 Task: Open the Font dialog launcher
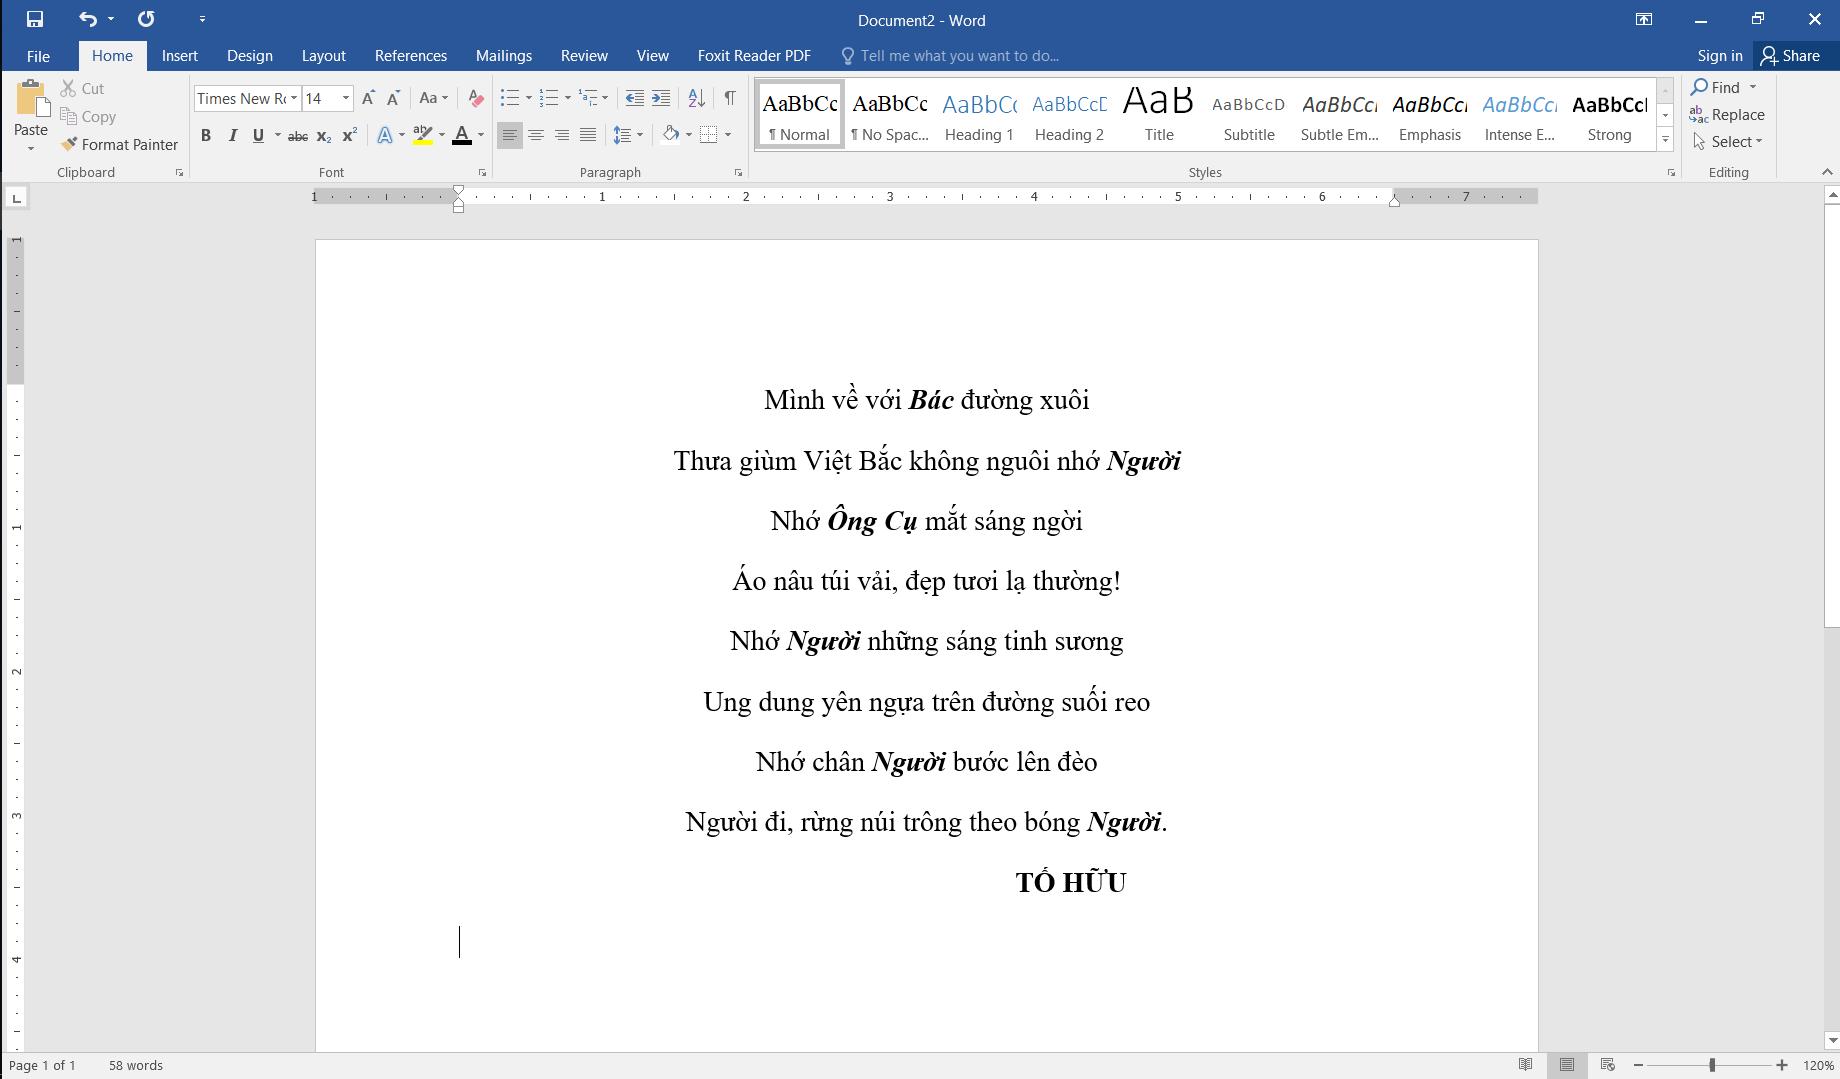click(x=482, y=173)
